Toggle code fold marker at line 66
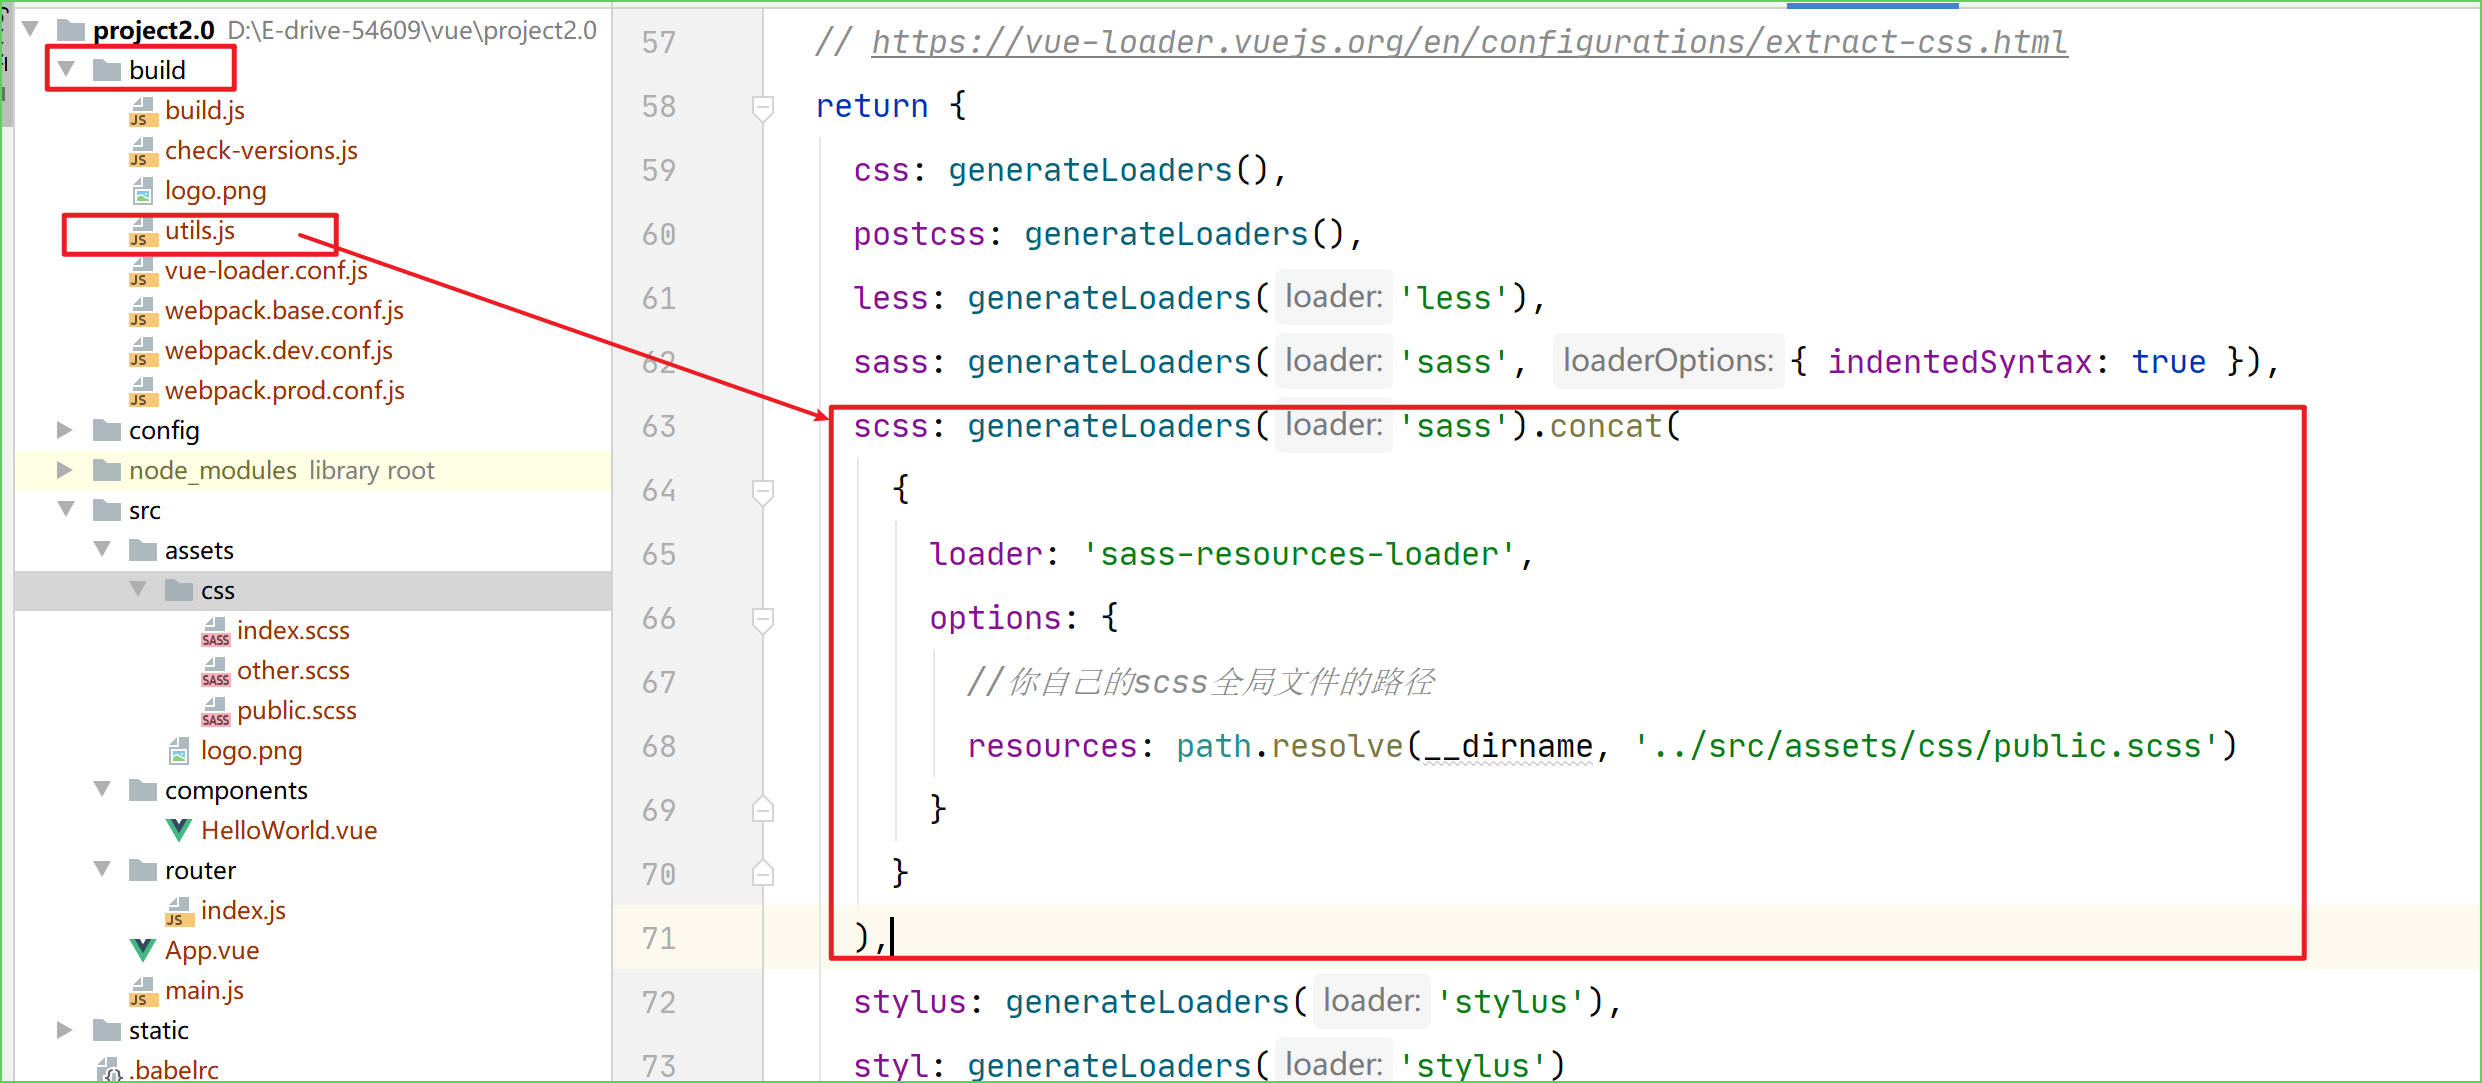 coord(762,618)
